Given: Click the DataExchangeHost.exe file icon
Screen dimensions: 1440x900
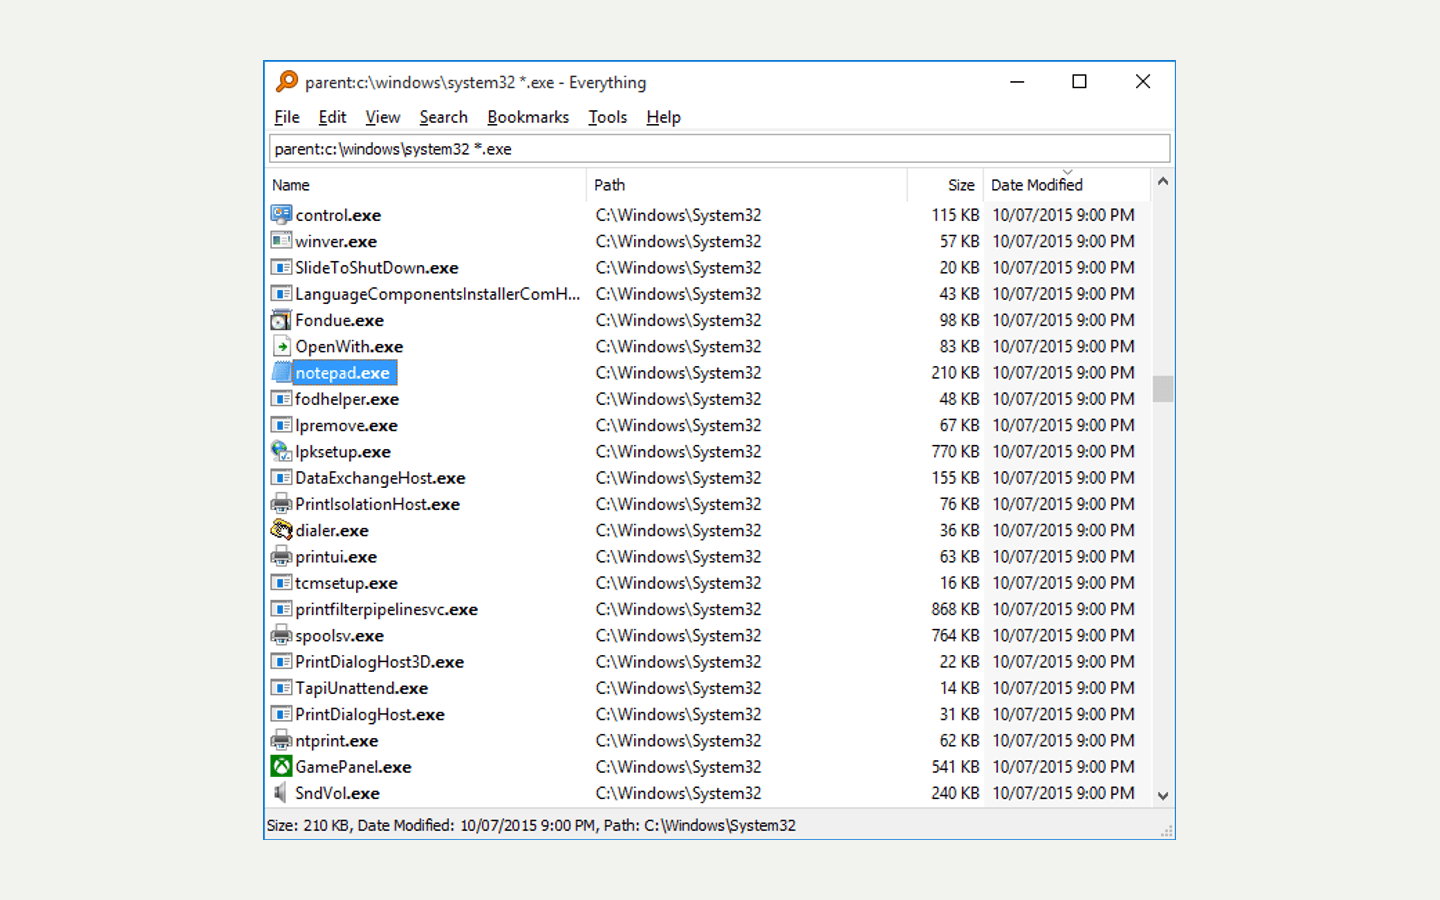Looking at the screenshot, I should pos(281,478).
